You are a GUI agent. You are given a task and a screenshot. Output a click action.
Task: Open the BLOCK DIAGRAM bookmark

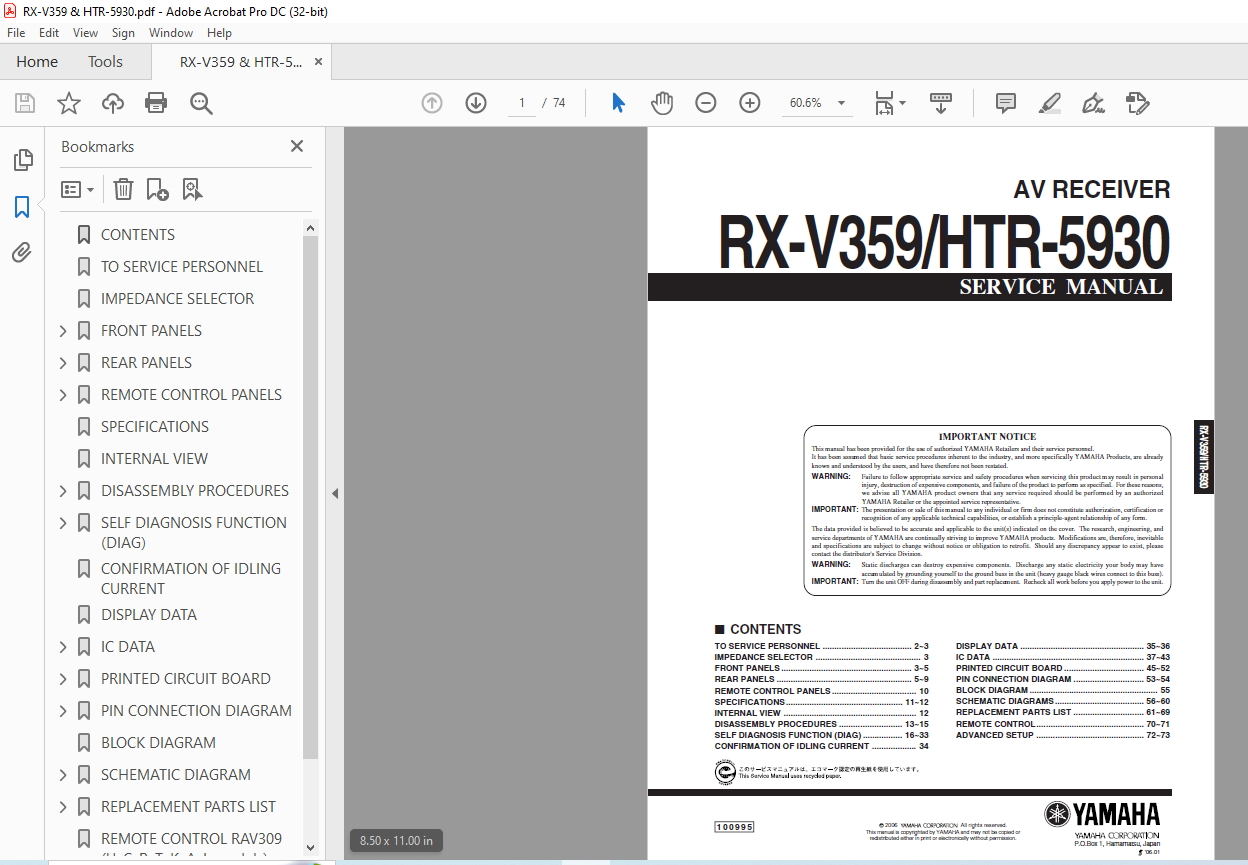pyautogui.click(x=158, y=743)
